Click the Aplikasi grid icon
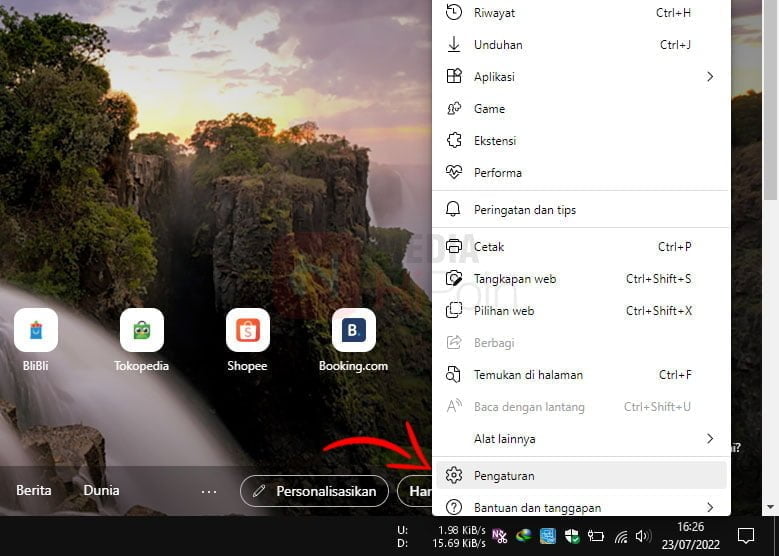The width and height of the screenshot is (779, 556). [x=454, y=77]
